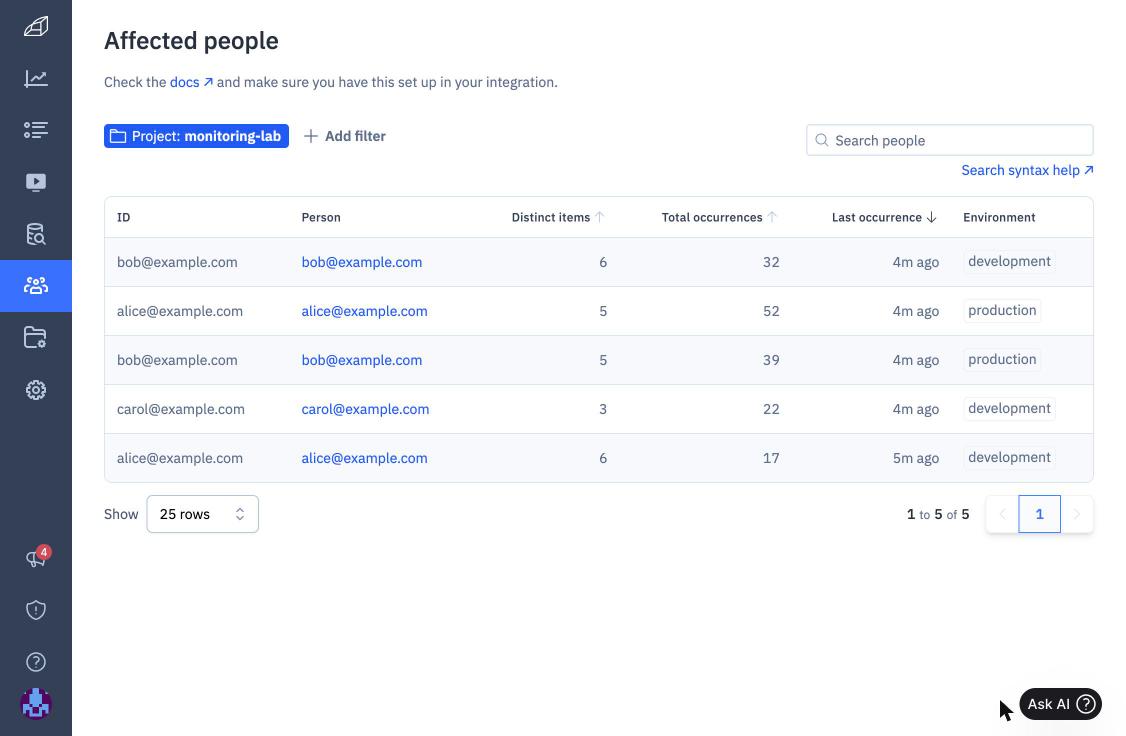Click the Rollbar logo icon in sidebar
The width and height of the screenshot is (1126, 736).
(x=36, y=27)
